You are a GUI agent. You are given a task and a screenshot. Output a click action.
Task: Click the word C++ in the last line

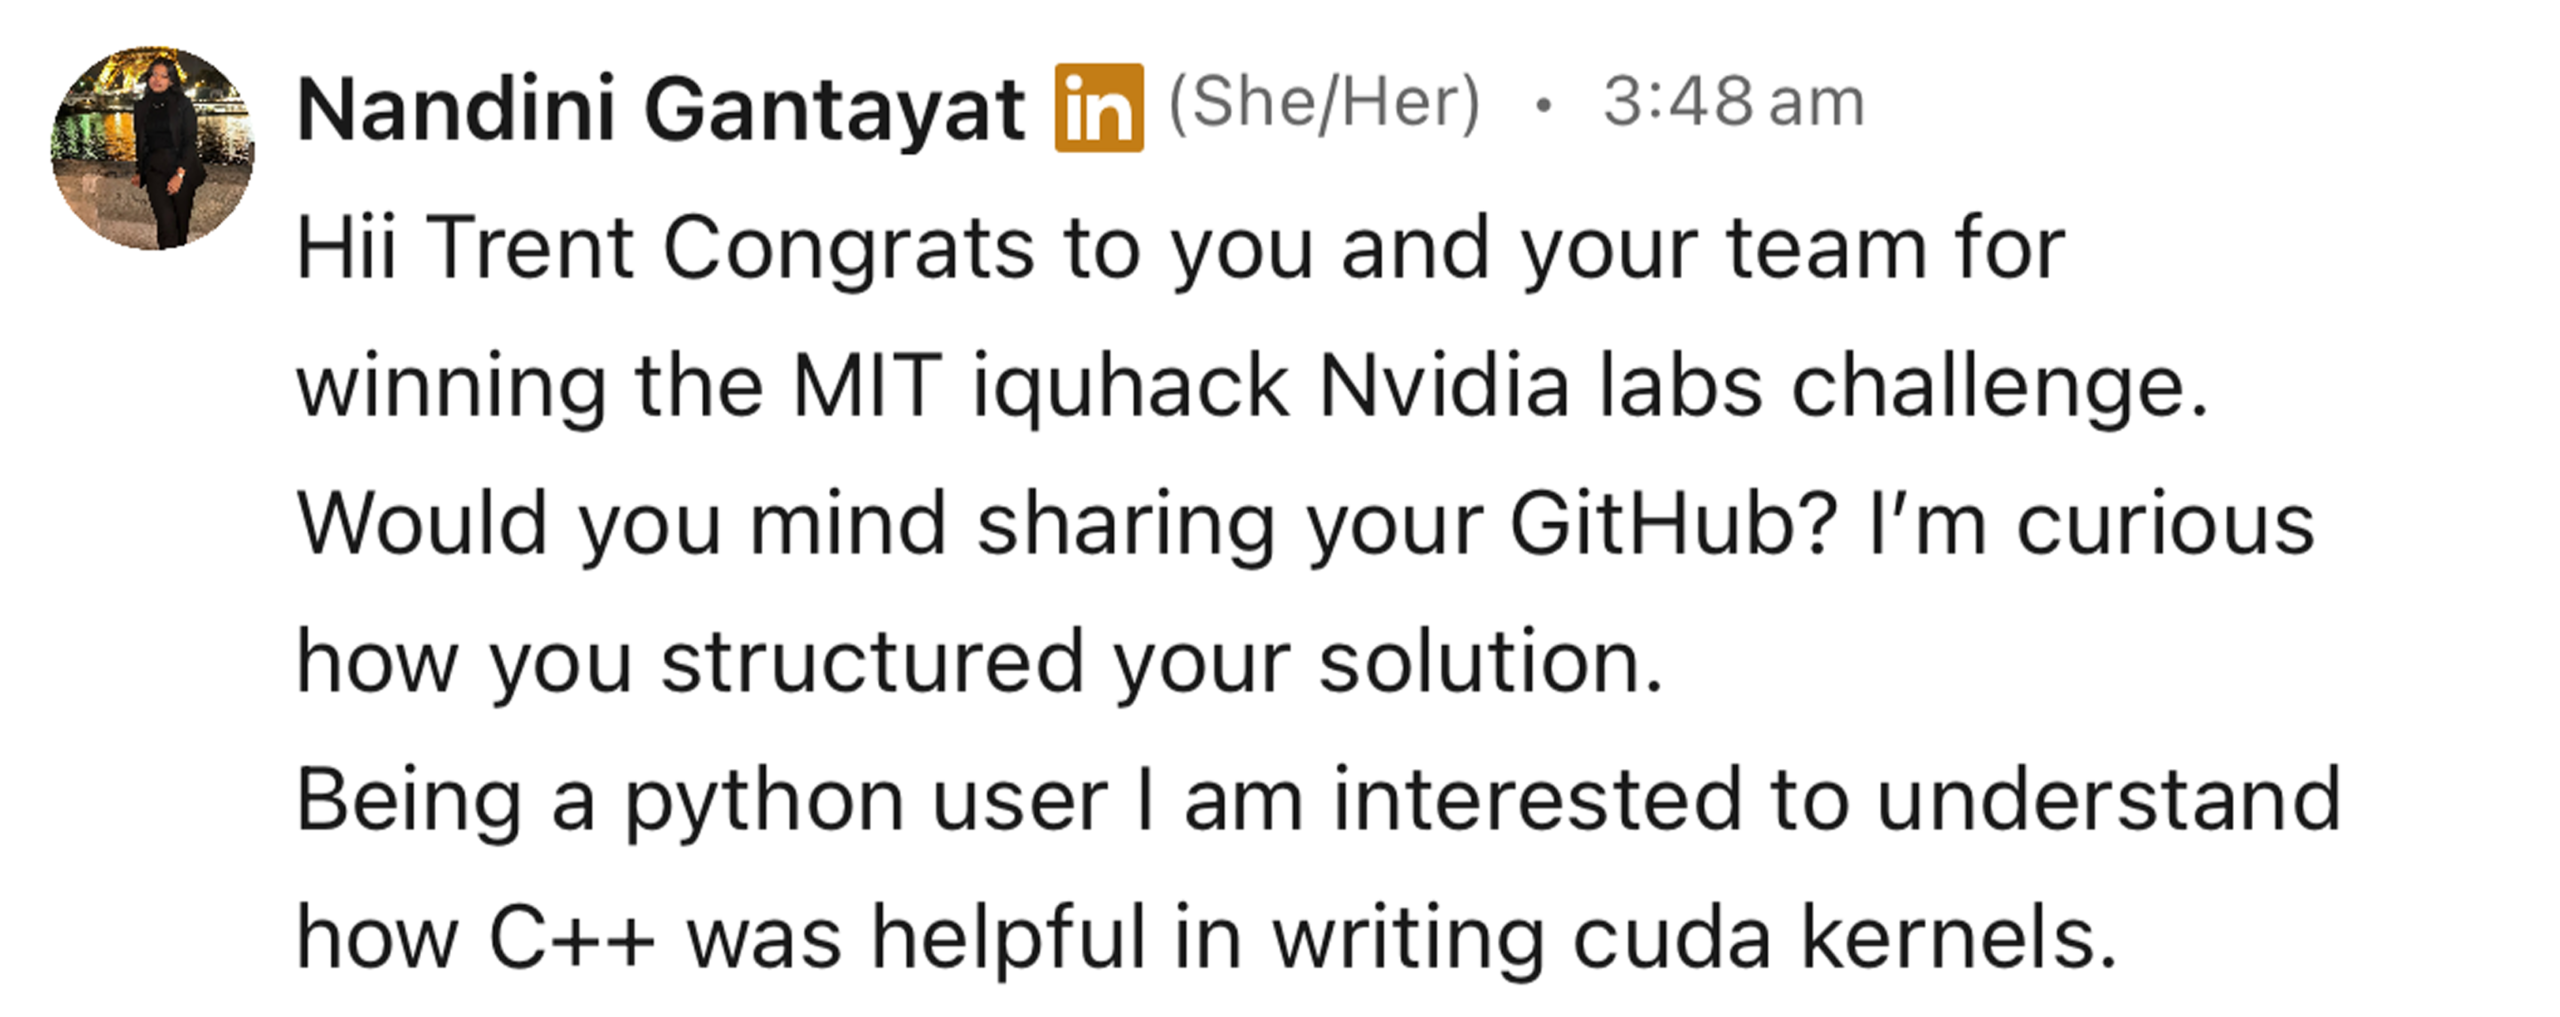(571, 937)
